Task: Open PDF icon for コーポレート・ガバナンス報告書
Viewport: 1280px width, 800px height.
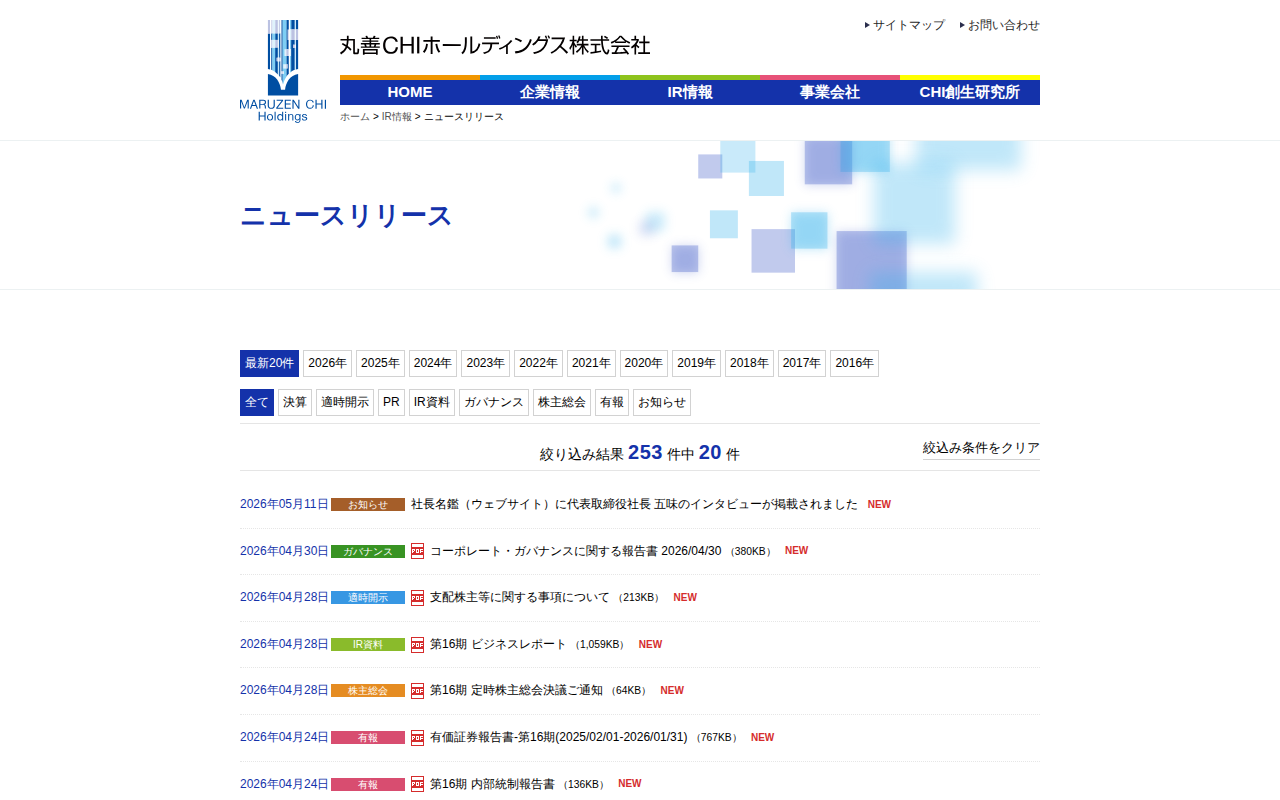Action: pos(417,551)
